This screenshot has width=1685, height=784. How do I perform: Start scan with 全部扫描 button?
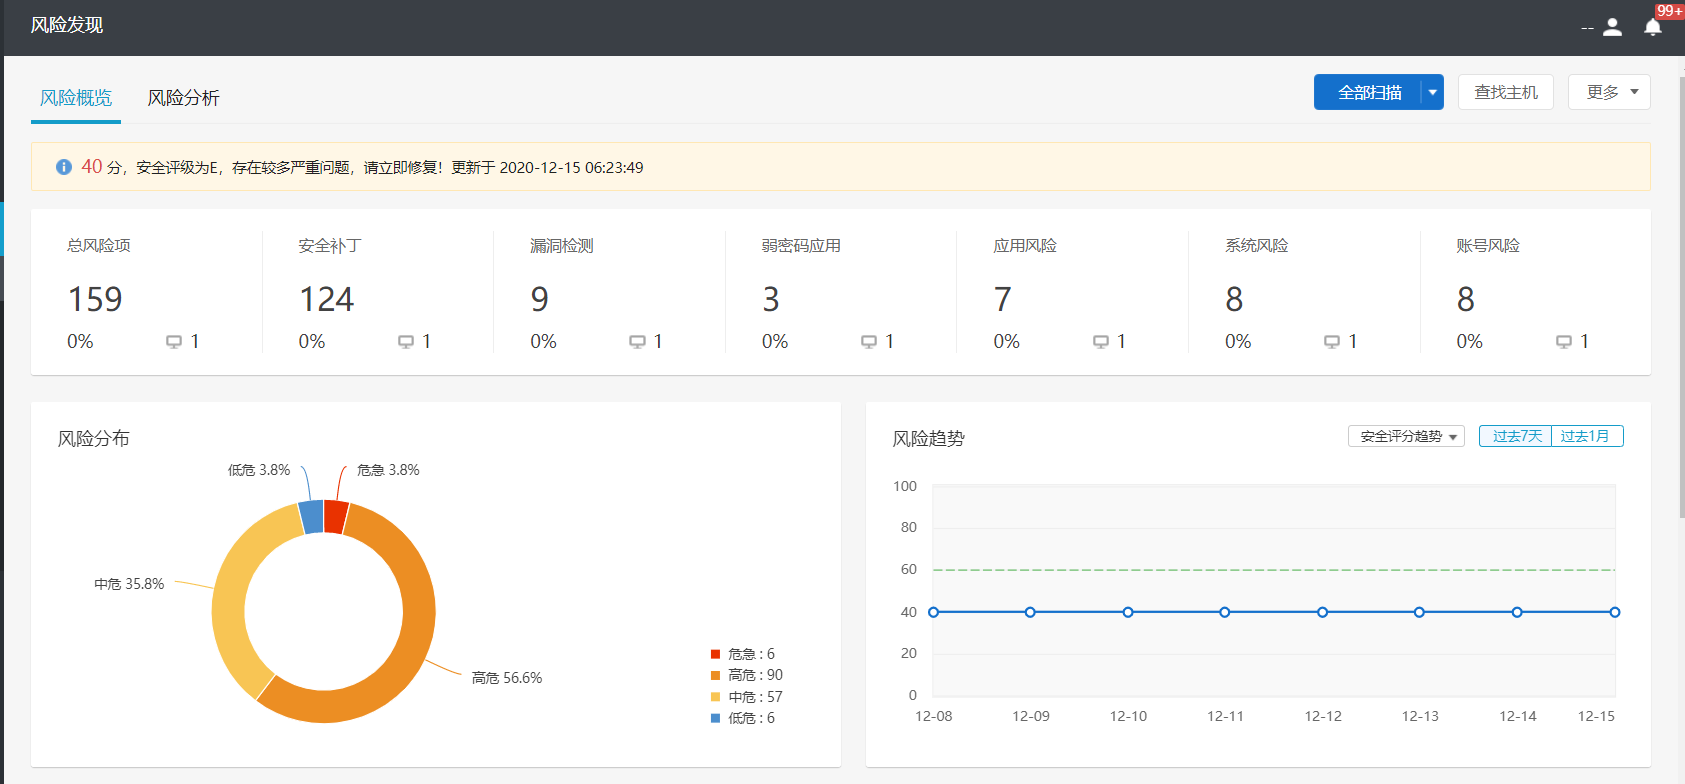[x=1368, y=92]
